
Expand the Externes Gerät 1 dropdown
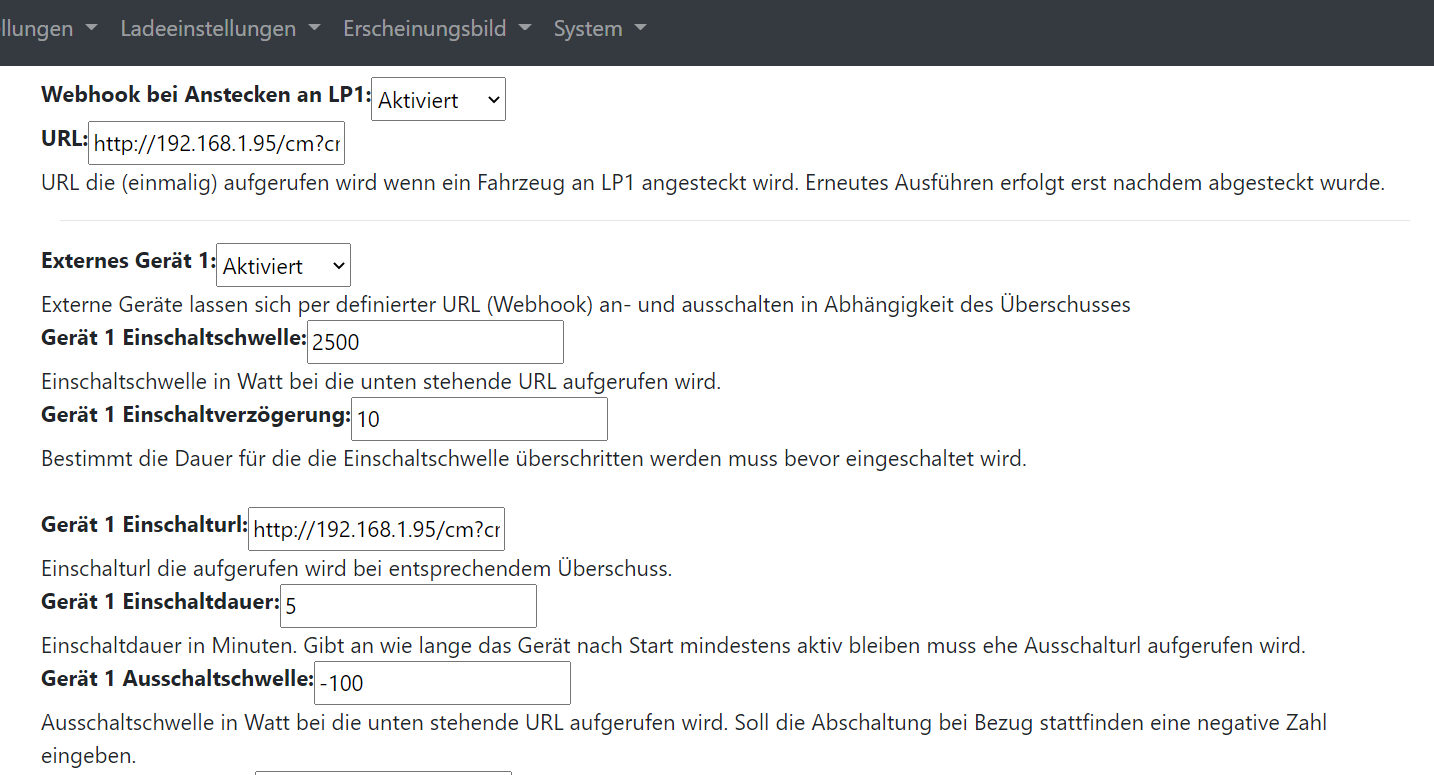[283, 265]
